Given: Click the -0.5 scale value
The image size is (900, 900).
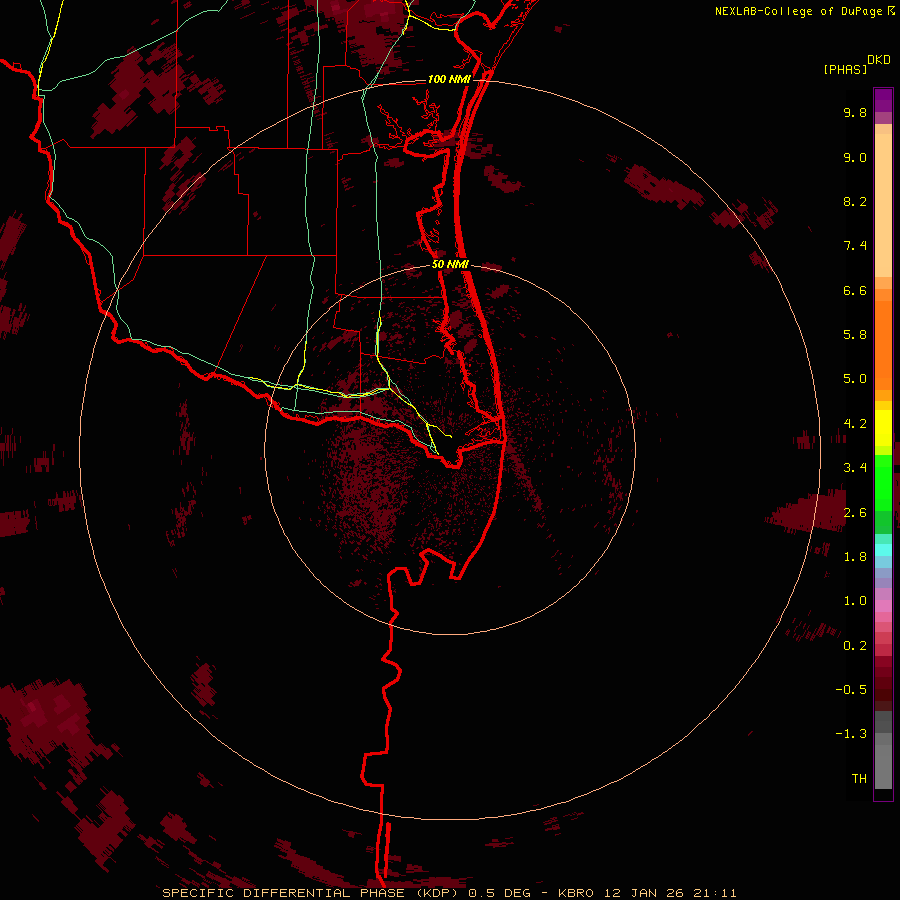Looking at the screenshot, I should point(851,690).
